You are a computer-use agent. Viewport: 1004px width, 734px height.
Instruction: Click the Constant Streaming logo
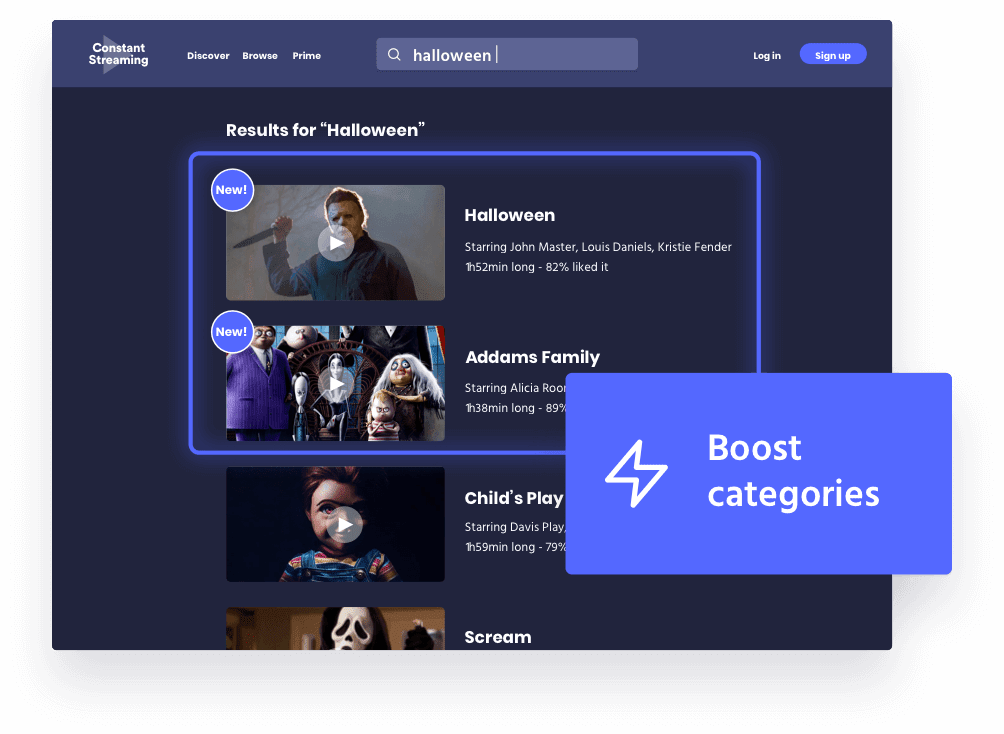118,54
